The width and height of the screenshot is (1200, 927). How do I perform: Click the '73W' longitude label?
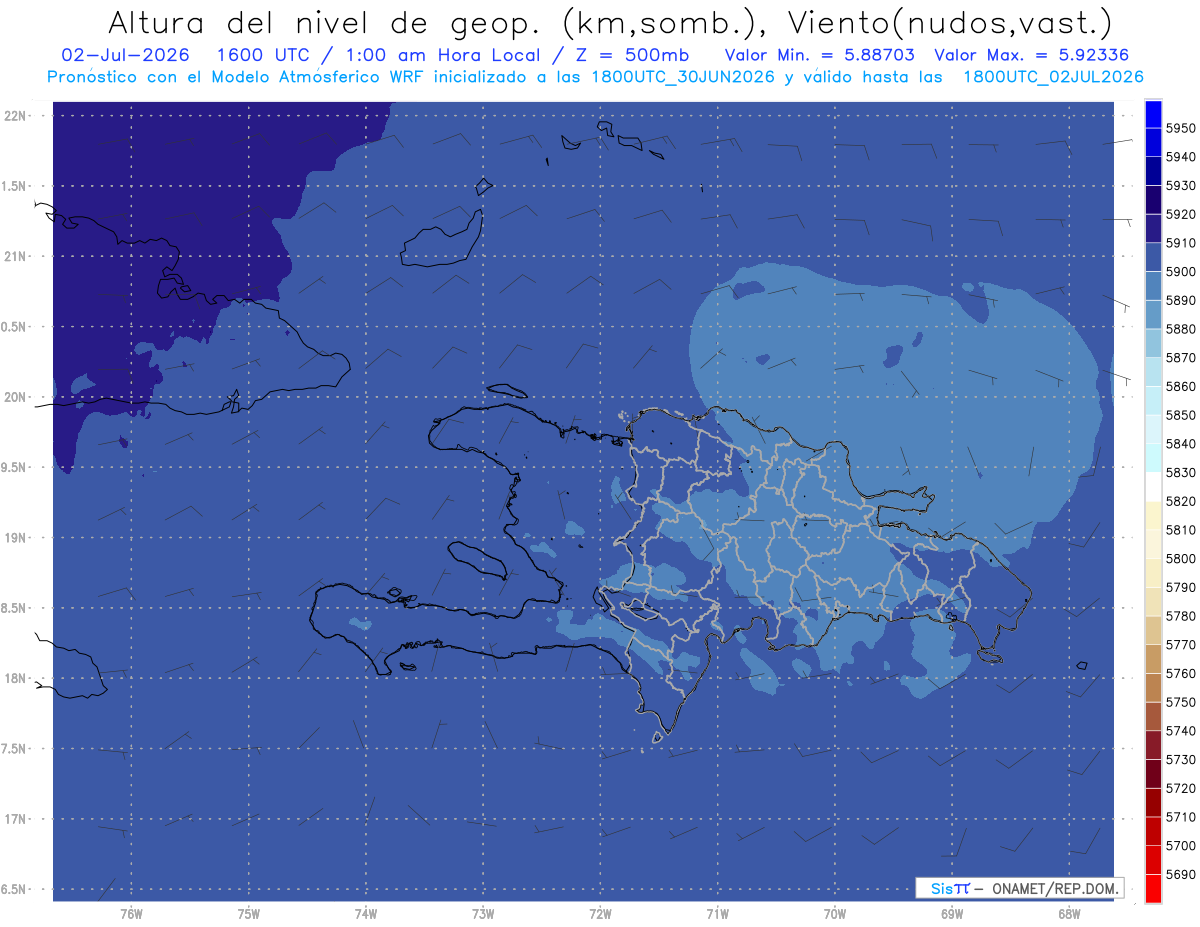point(483,912)
